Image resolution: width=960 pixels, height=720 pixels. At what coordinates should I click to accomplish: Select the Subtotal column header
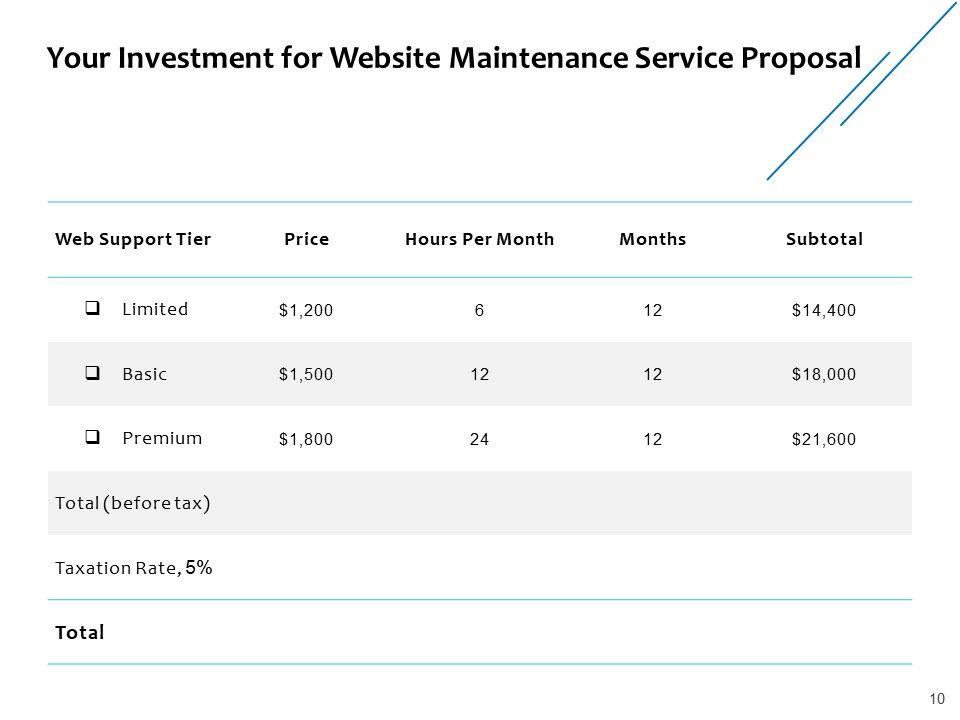[x=824, y=239]
